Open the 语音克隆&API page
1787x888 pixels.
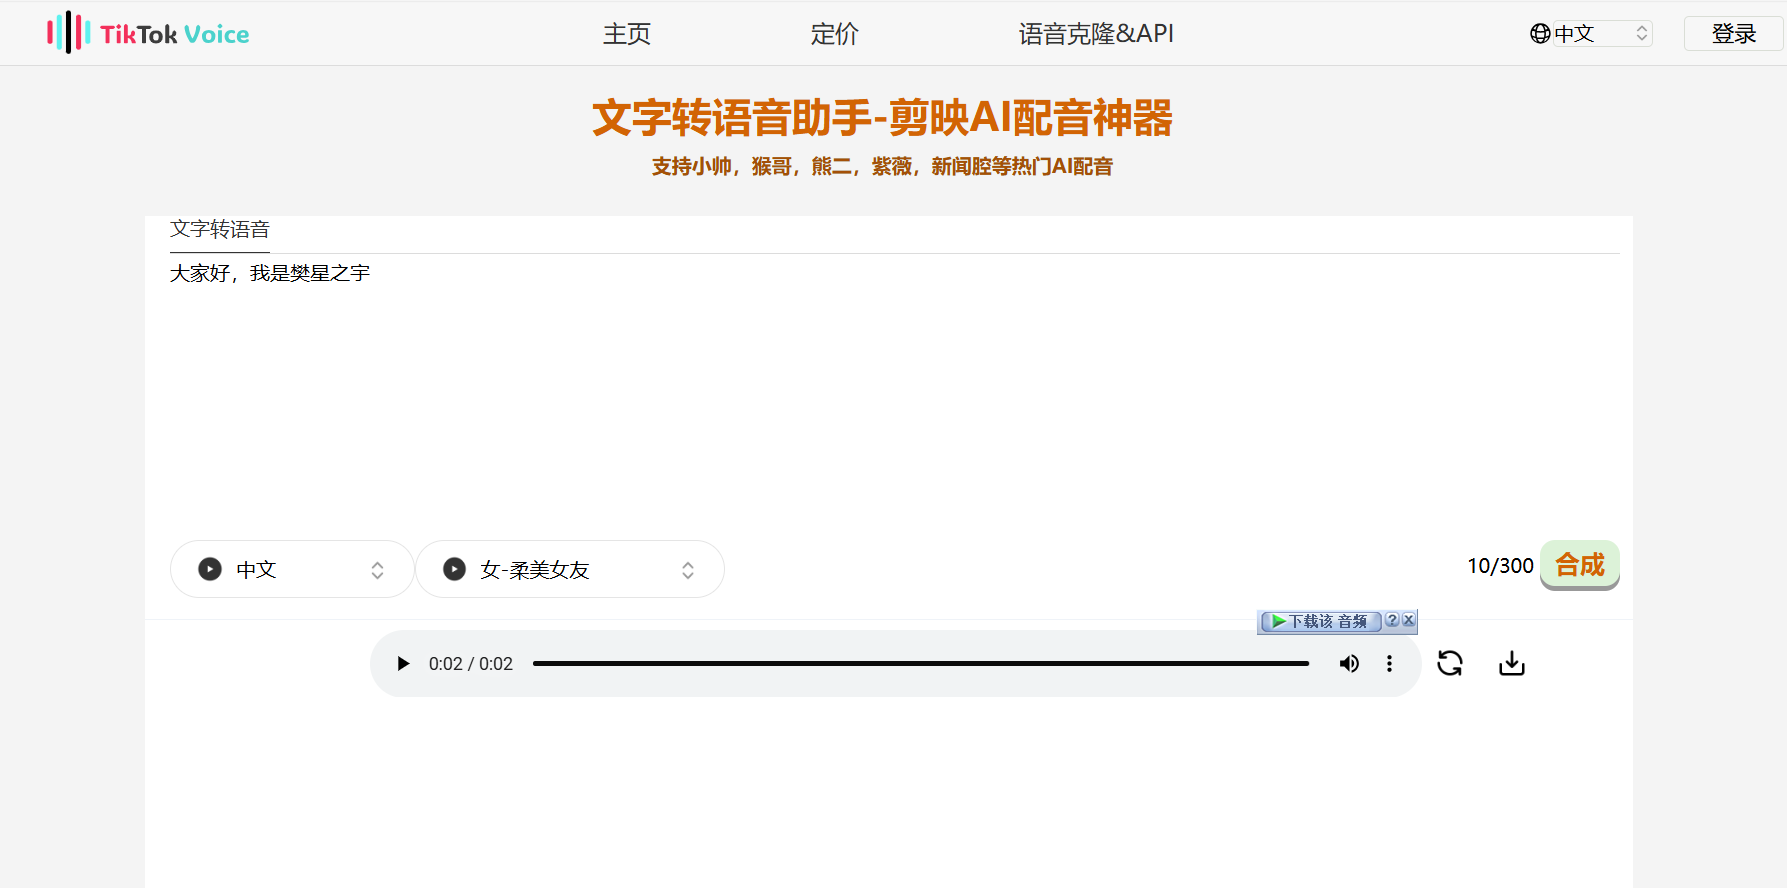click(x=1096, y=34)
